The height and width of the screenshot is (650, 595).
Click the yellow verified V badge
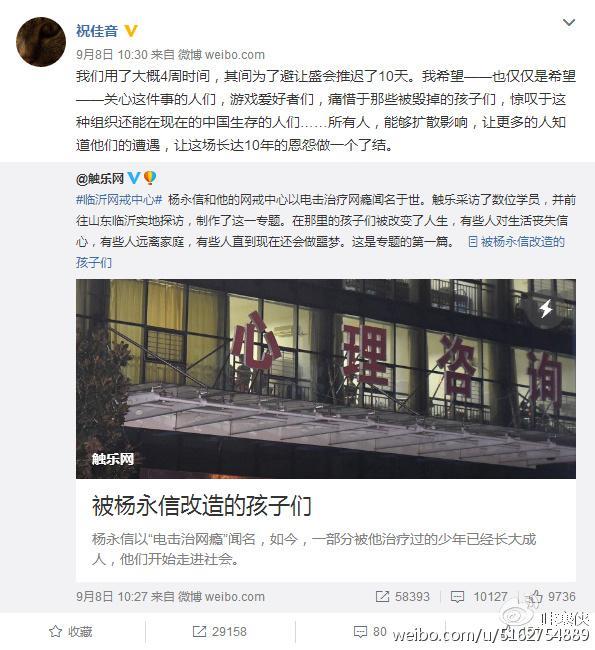pos(131,31)
